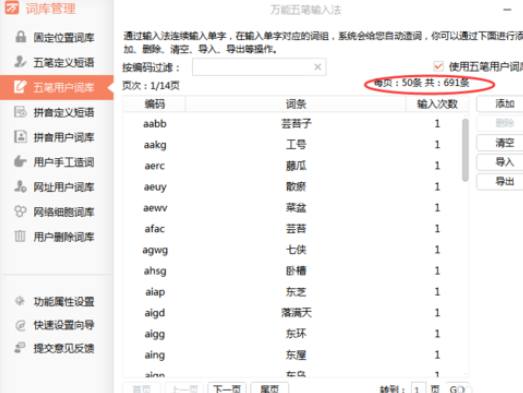This screenshot has width=523, height=393.
Task: Open 五笔定义短语 section
Action: tap(57, 62)
